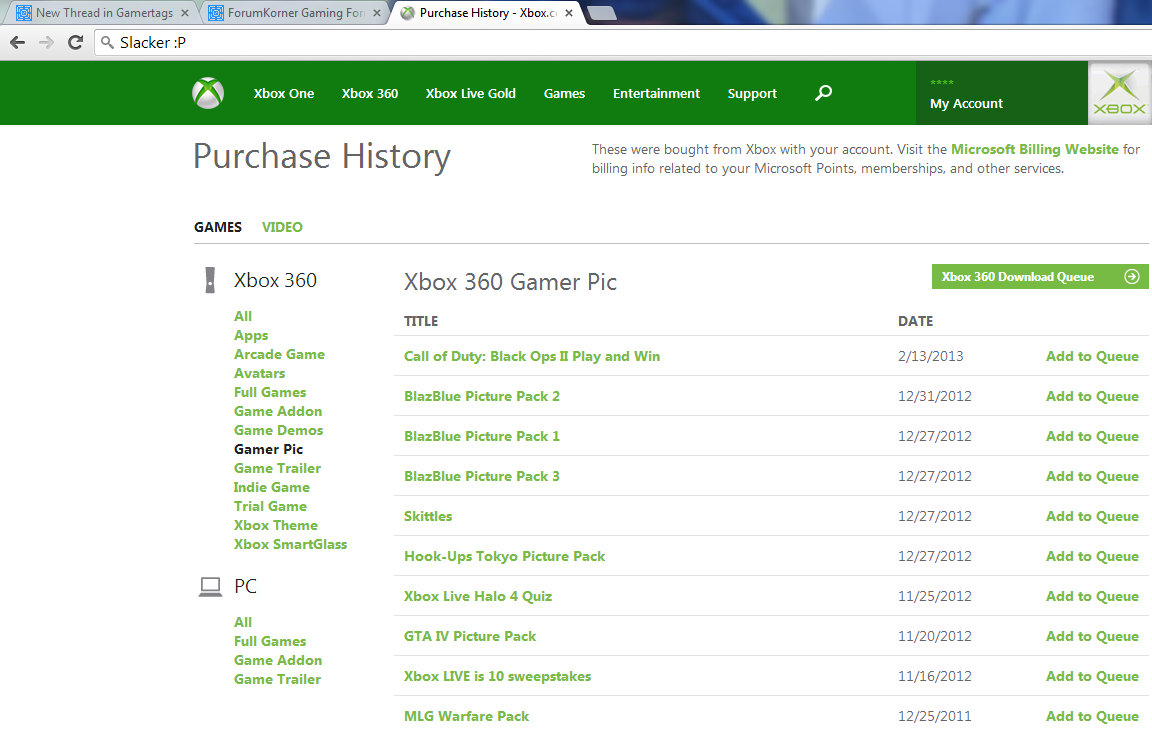Click the DATE column header
This screenshot has height=733, width=1152.
click(915, 321)
